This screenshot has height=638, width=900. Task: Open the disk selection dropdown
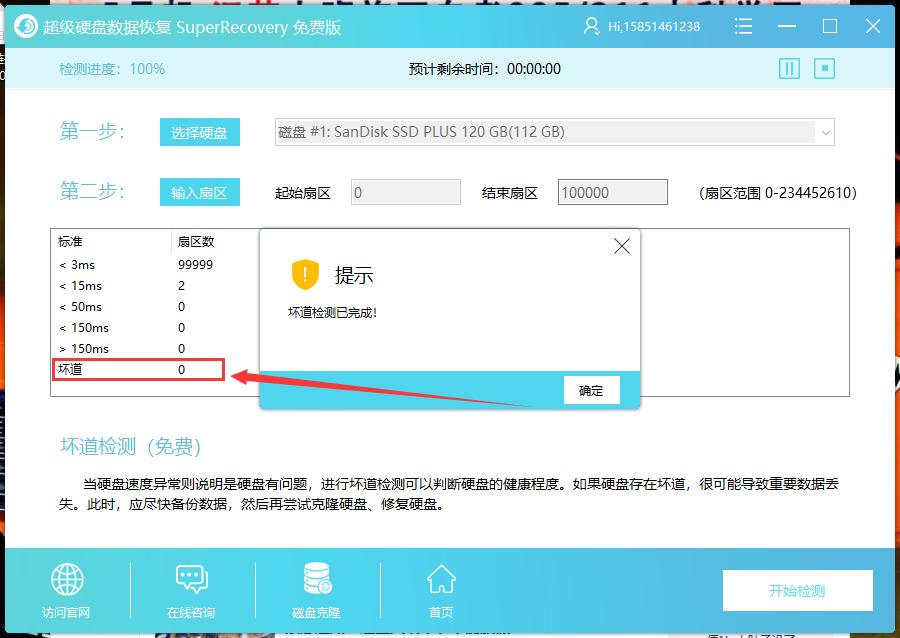(822, 131)
